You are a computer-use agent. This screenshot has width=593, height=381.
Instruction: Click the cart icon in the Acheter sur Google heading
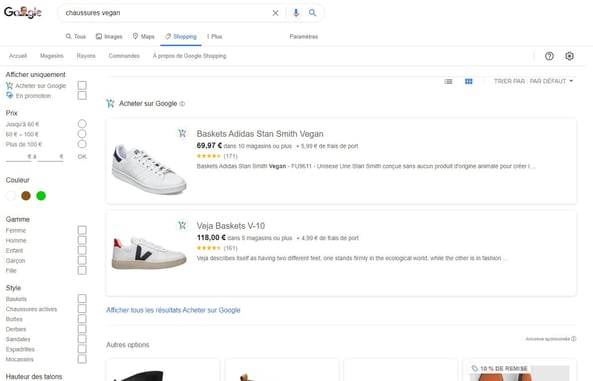tap(110, 103)
